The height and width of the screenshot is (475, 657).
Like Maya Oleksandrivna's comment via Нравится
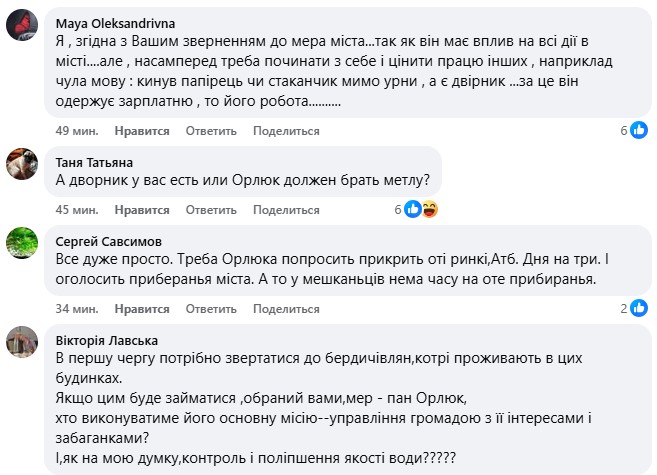141,131
